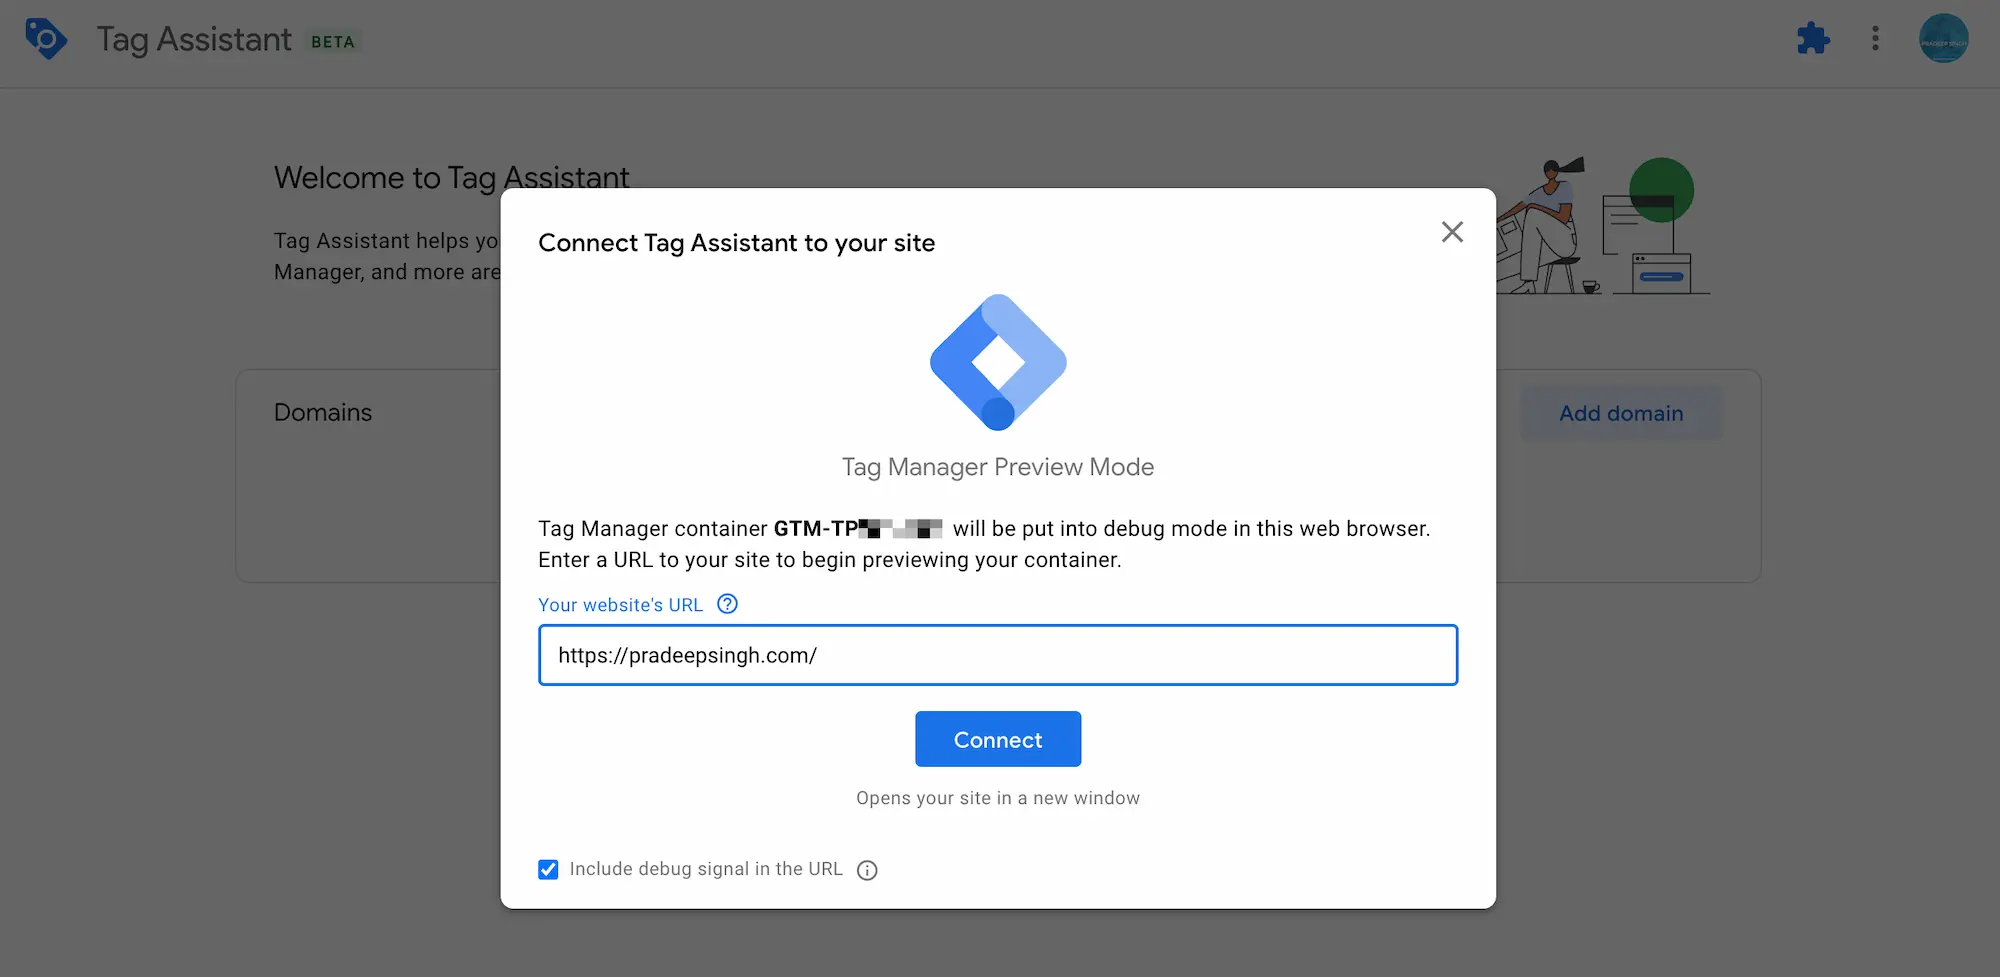Image resolution: width=2000 pixels, height=977 pixels.
Task: Click the Google Tag Manager diamond logo
Action: (x=997, y=362)
